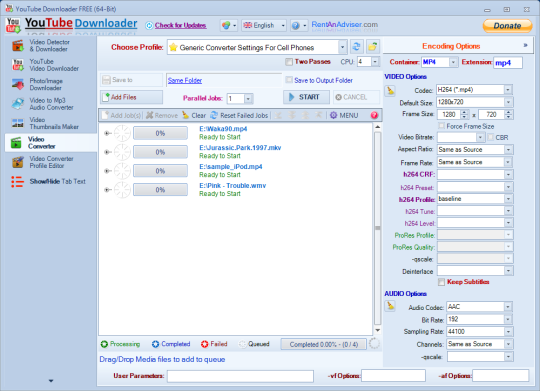
Task: Click the User Parameters input field
Action: coord(240,376)
